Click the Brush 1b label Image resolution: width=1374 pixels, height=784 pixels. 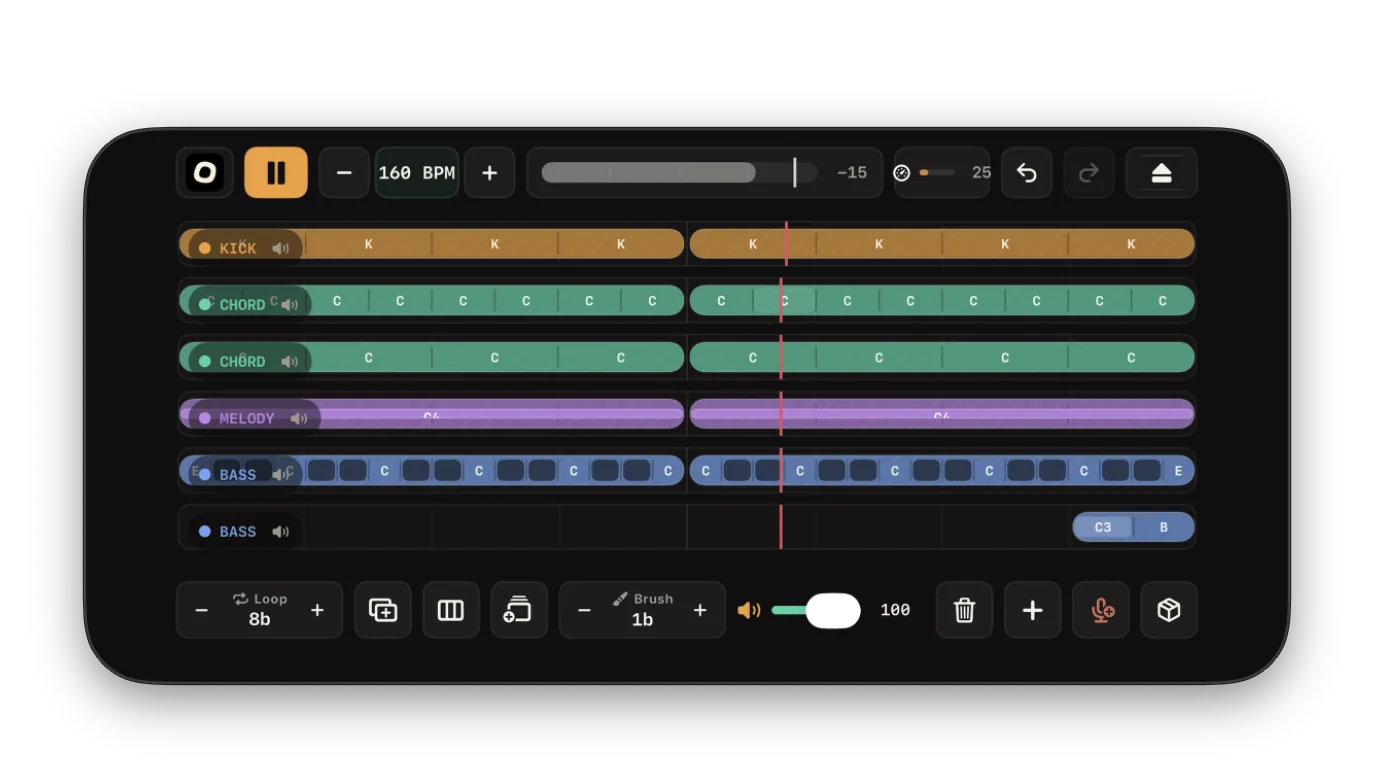[x=643, y=609]
